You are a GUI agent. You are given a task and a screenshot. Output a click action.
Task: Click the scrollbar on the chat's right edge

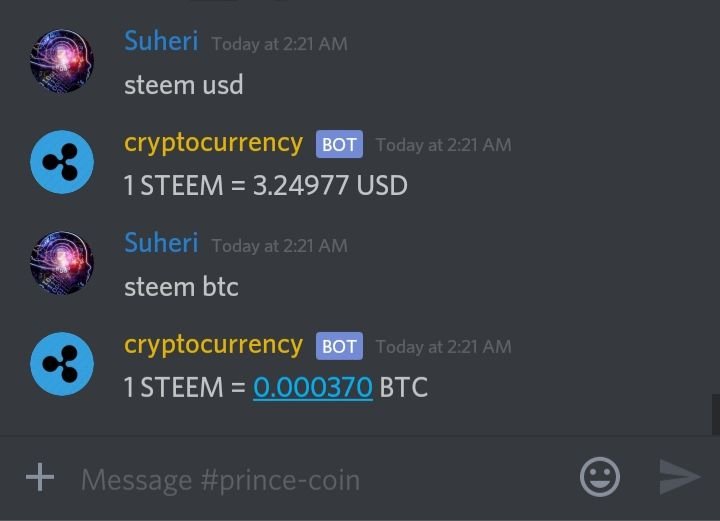tap(716, 414)
